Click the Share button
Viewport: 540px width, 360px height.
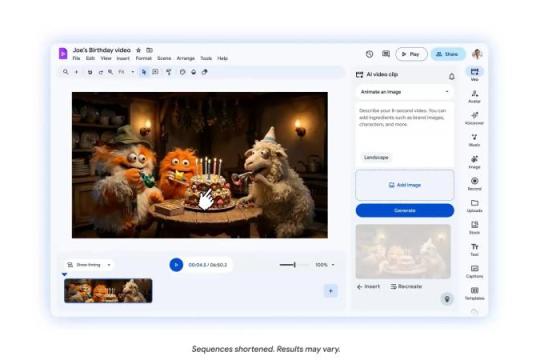[448, 54]
